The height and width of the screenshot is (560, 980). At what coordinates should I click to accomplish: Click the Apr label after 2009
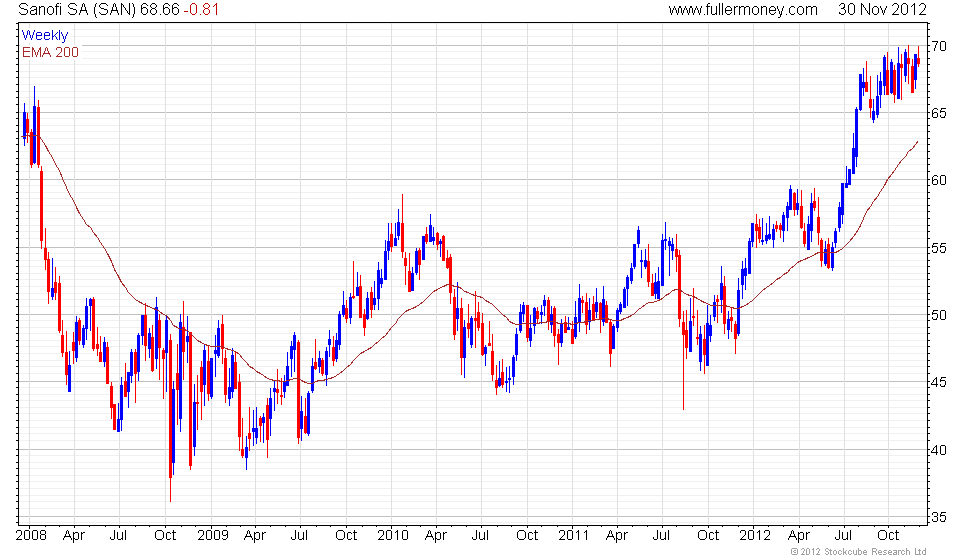255,536
